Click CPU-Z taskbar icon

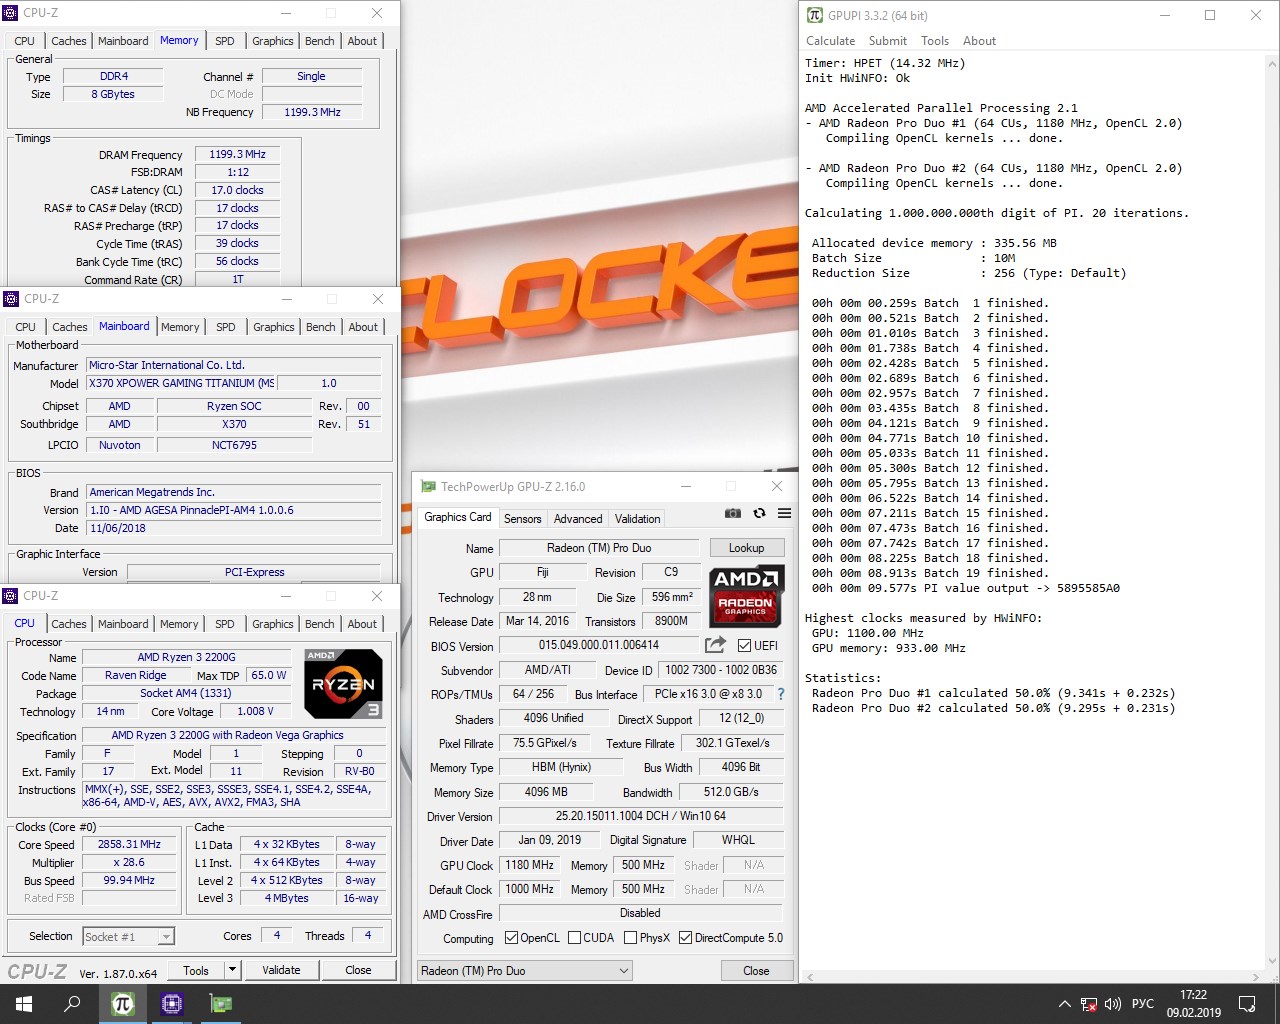coord(172,1004)
